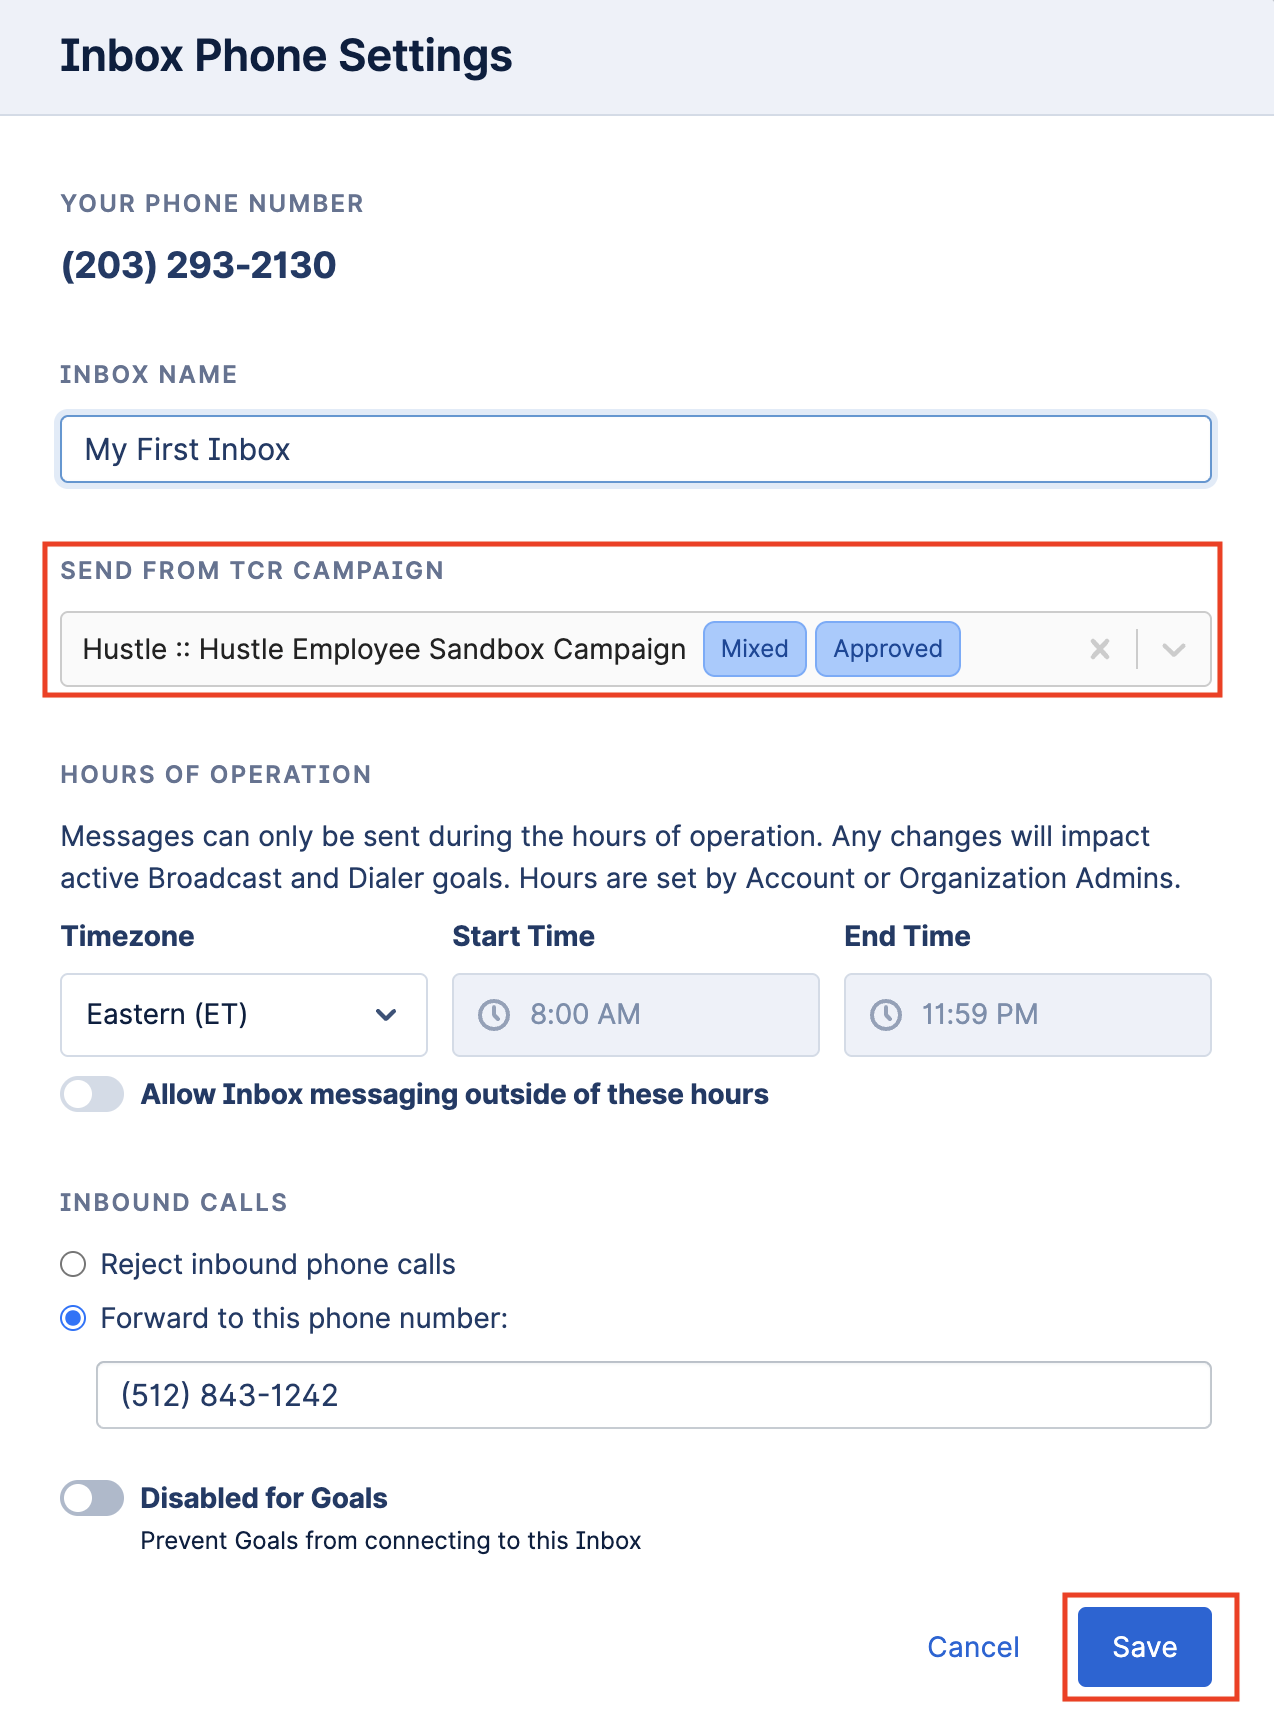Click the 11:59 PM end time value
The width and height of the screenshot is (1274, 1730).
tap(980, 1015)
